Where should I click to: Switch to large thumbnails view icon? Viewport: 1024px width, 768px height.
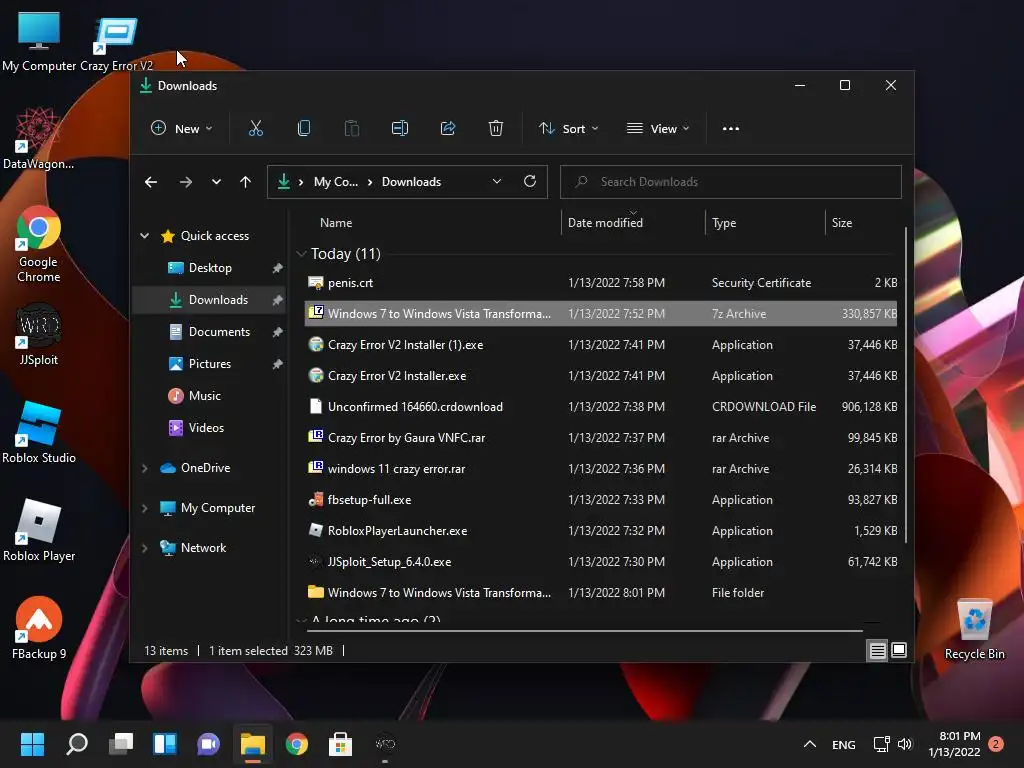899,650
